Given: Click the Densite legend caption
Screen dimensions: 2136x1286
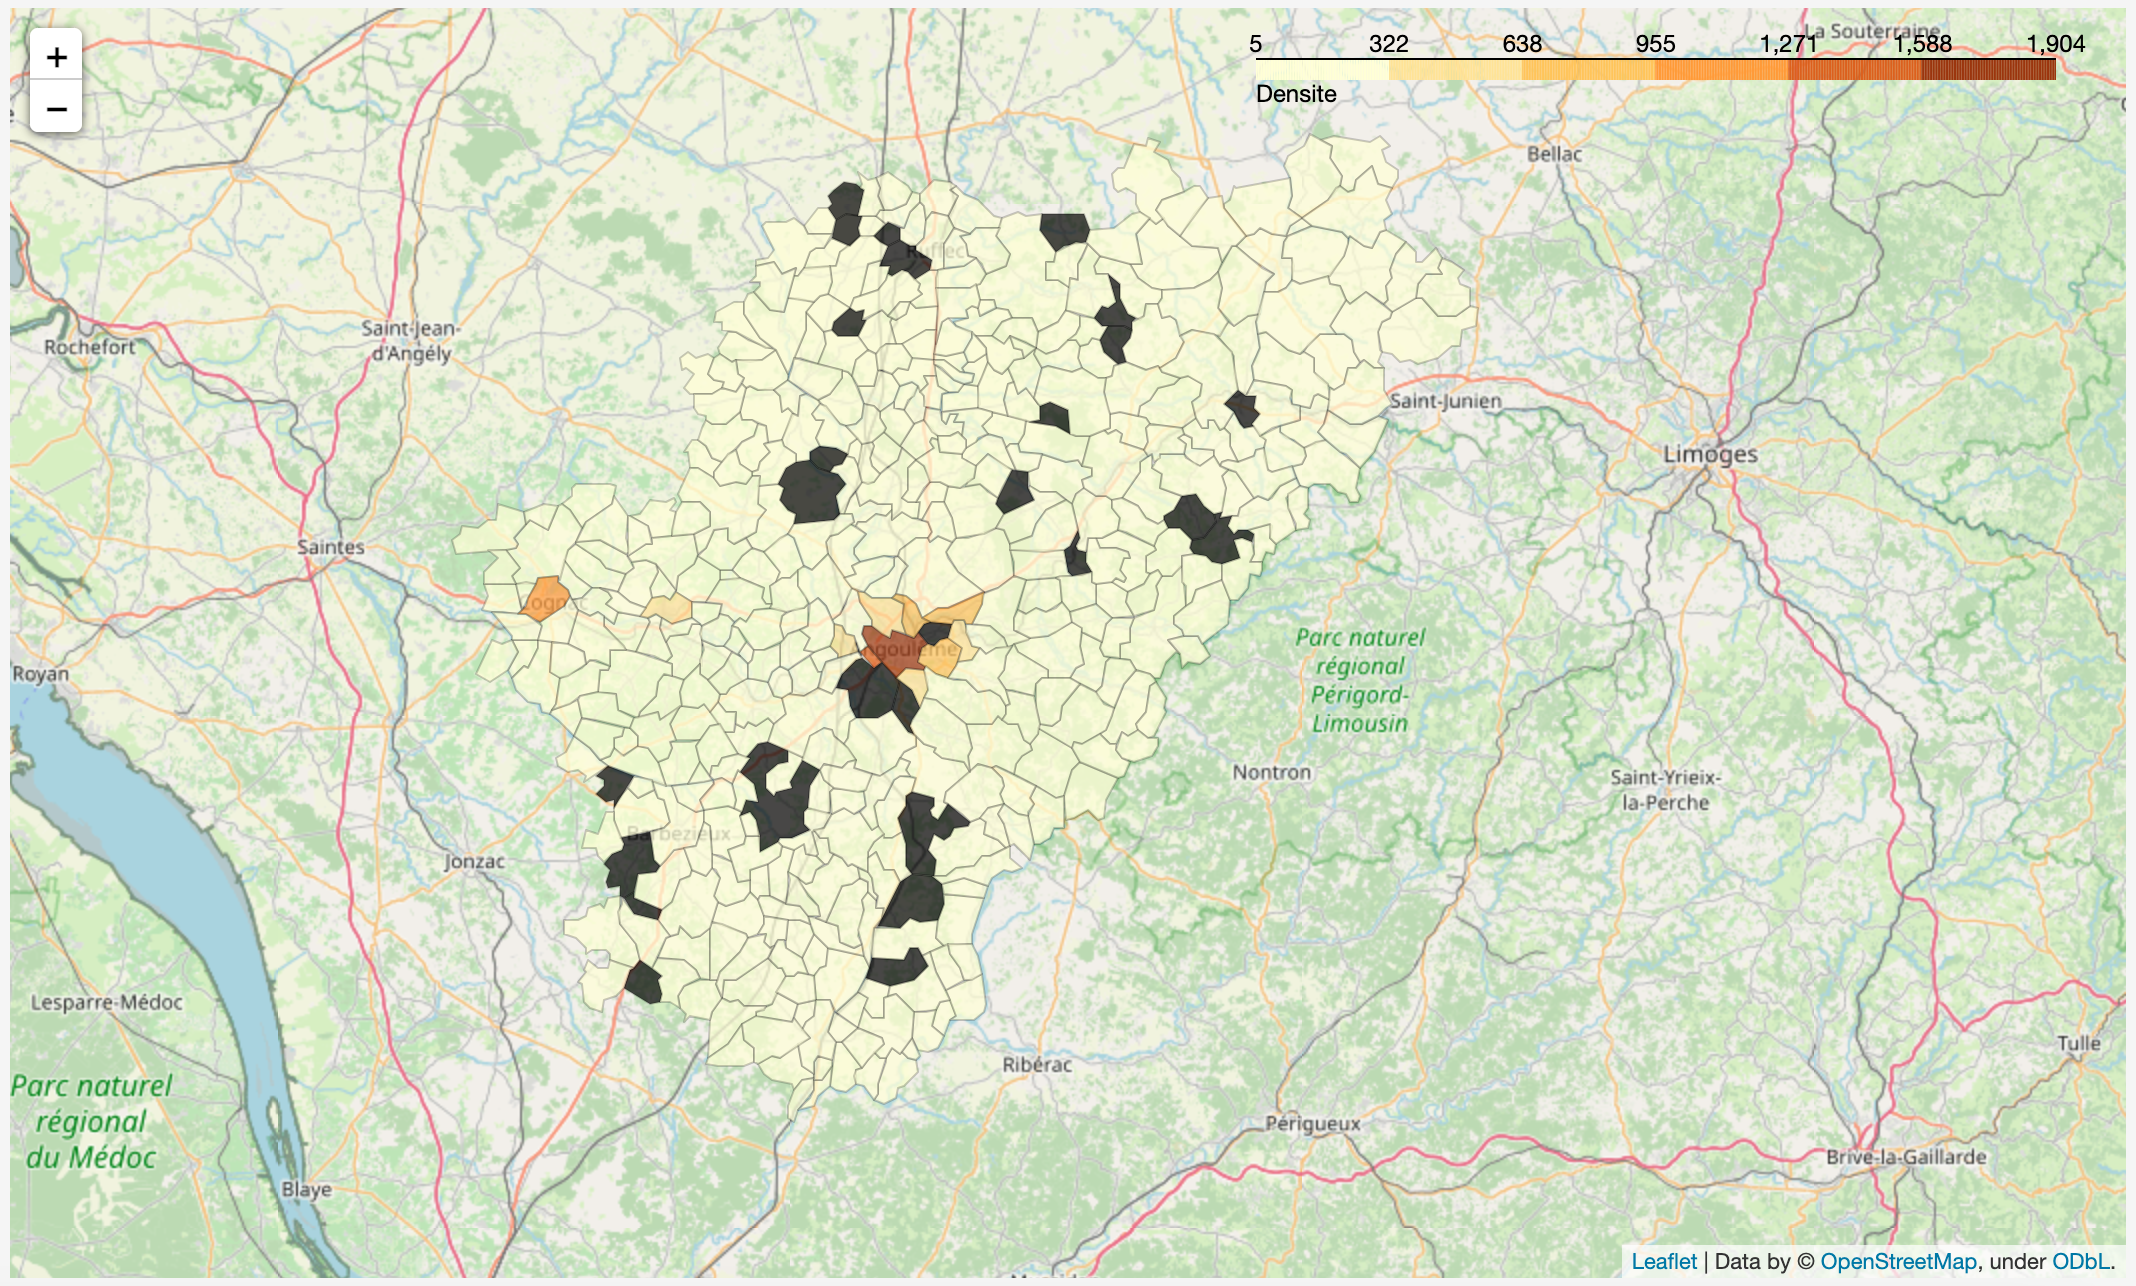Looking at the screenshot, I should pos(1296,94).
